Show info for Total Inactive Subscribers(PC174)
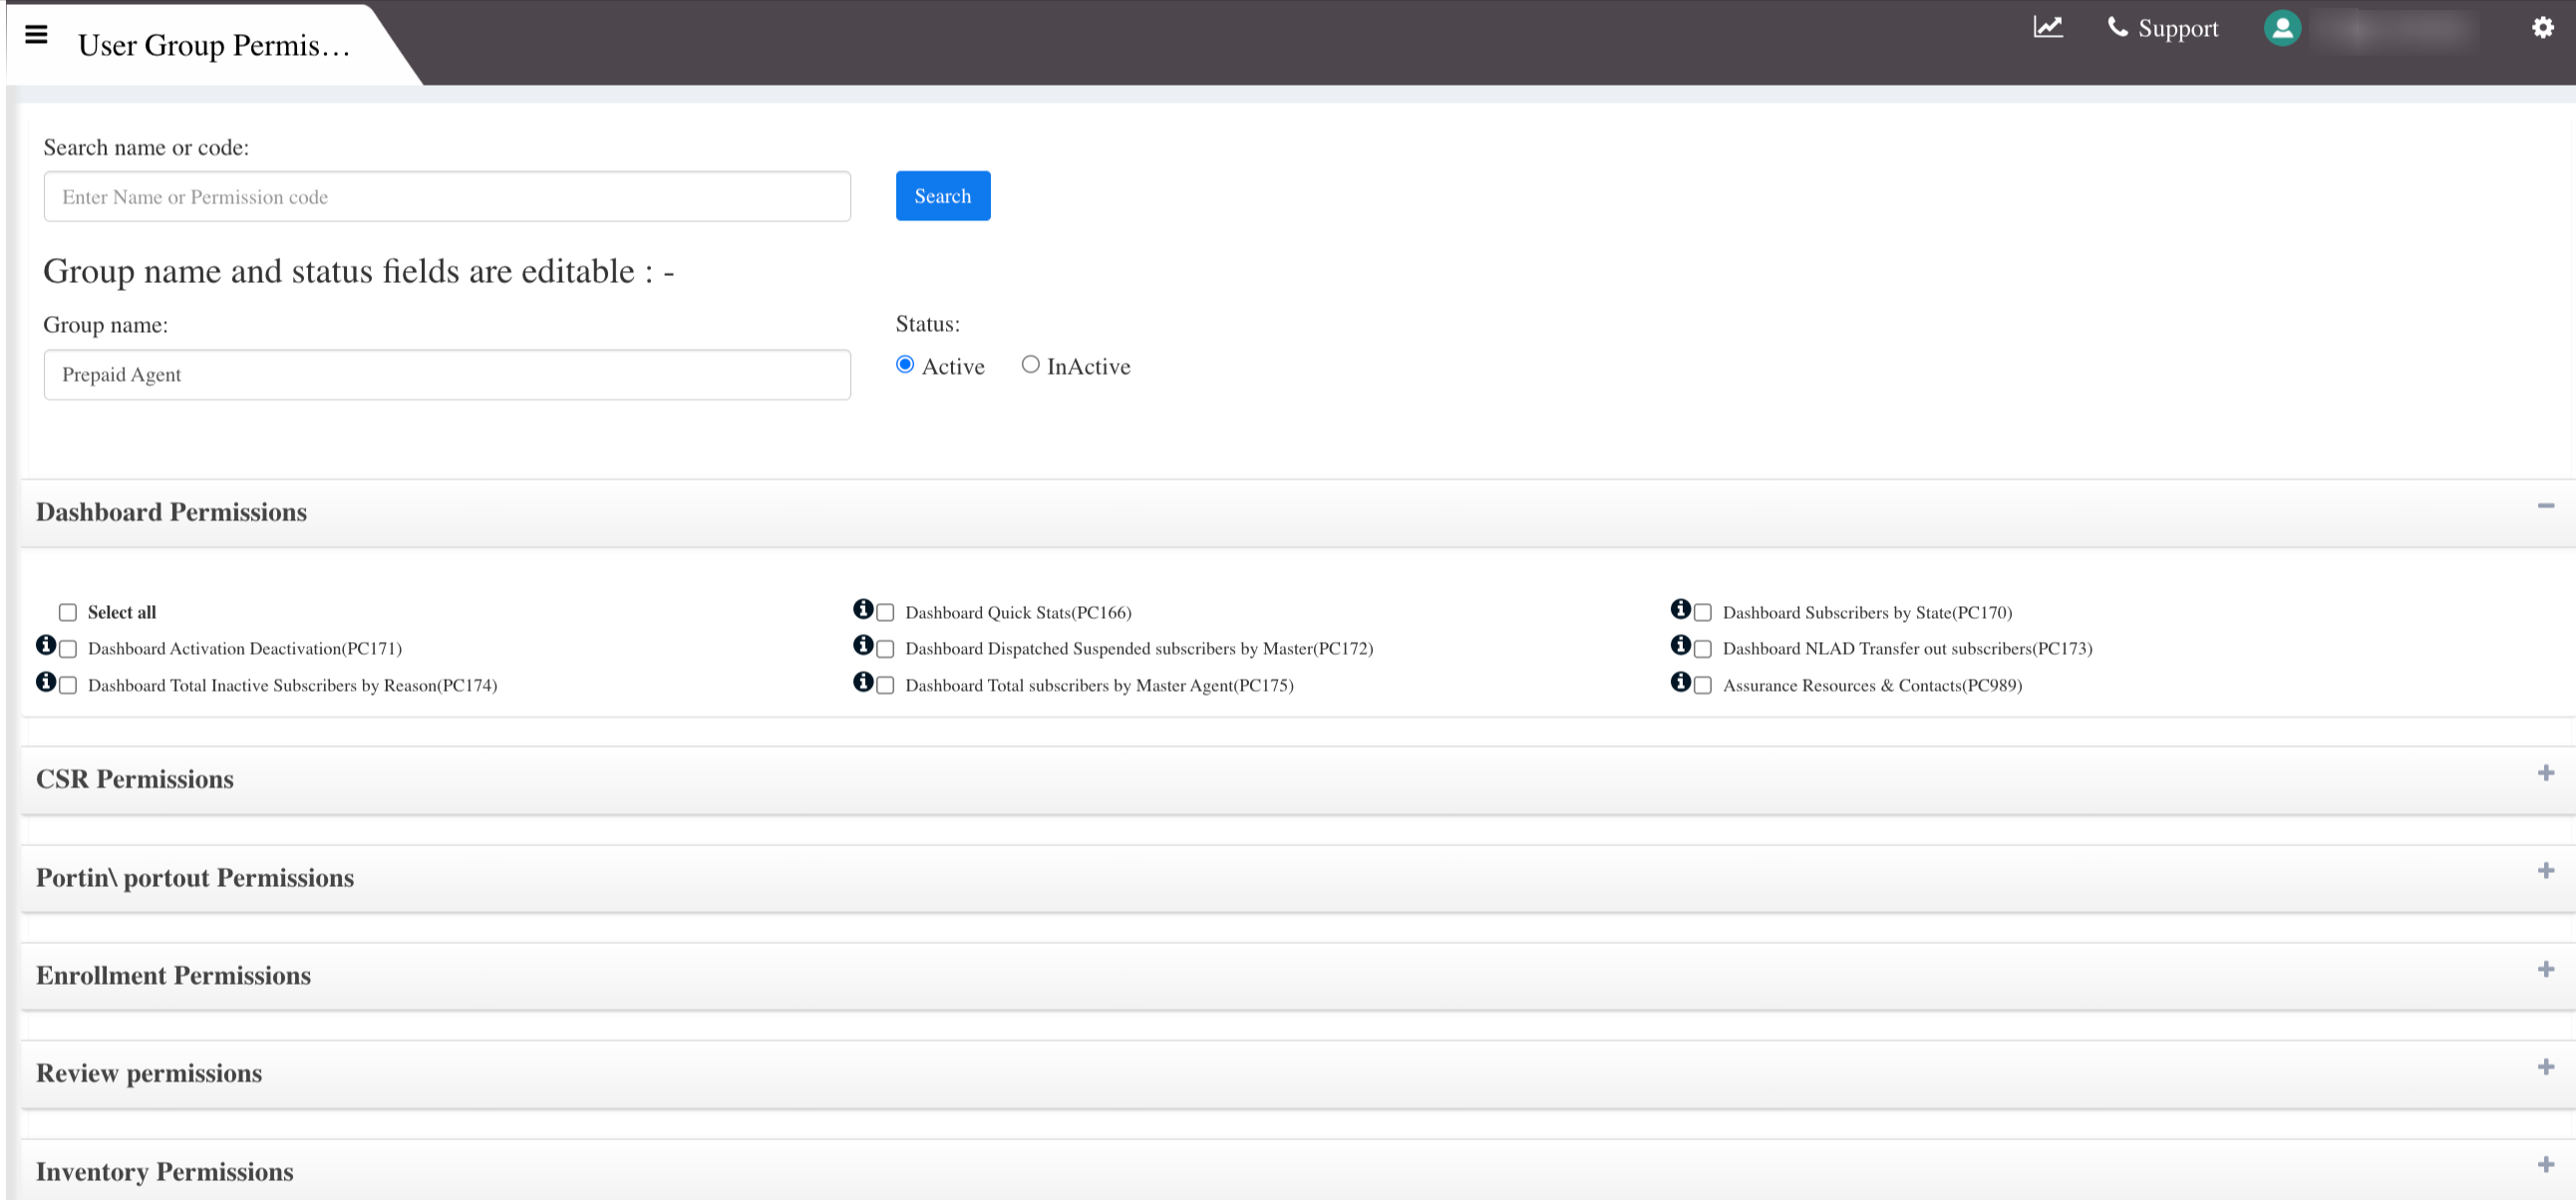This screenshot has width=2576, height=1200. pyautogui.click(x=46, y=682)
